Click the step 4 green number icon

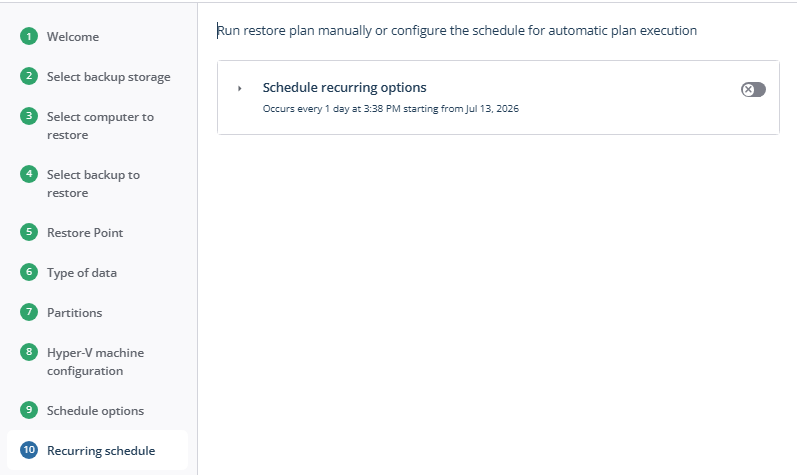(29, 174)
